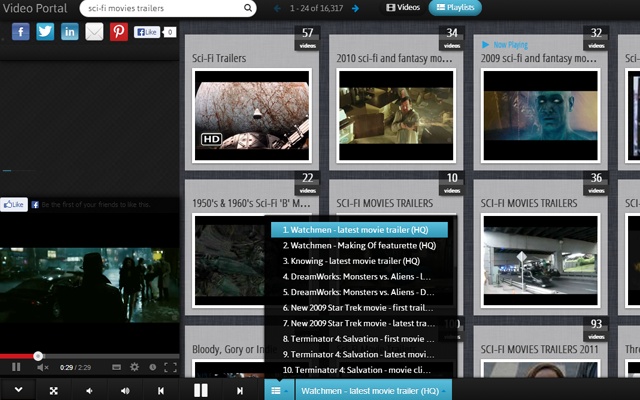This screenshot has height=400, width=640.
Task: Click the watch later clock icon
Action: click(153, 367)
